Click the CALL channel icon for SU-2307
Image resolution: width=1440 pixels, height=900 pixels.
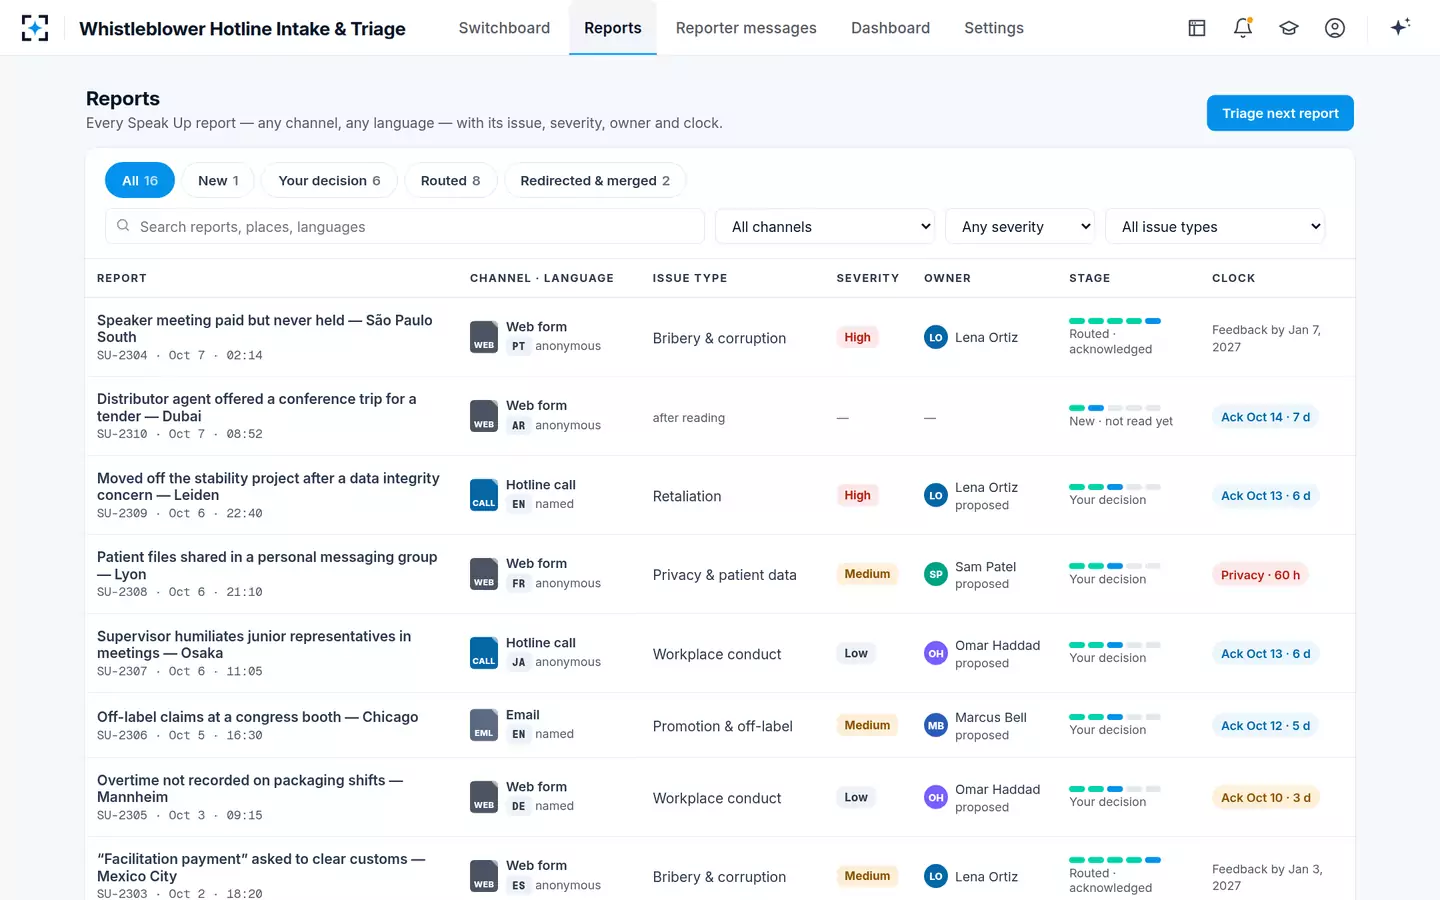click(484, 653)
